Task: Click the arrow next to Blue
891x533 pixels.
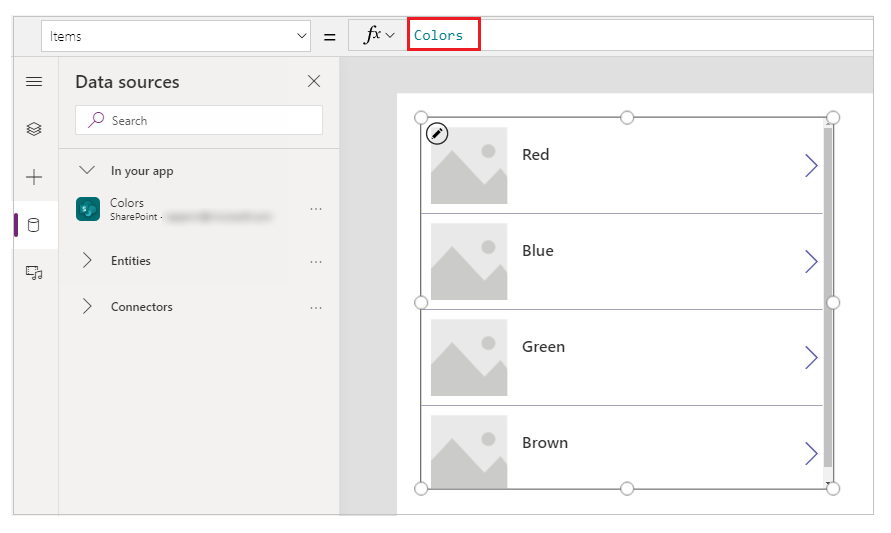Action: coord(811,261)
